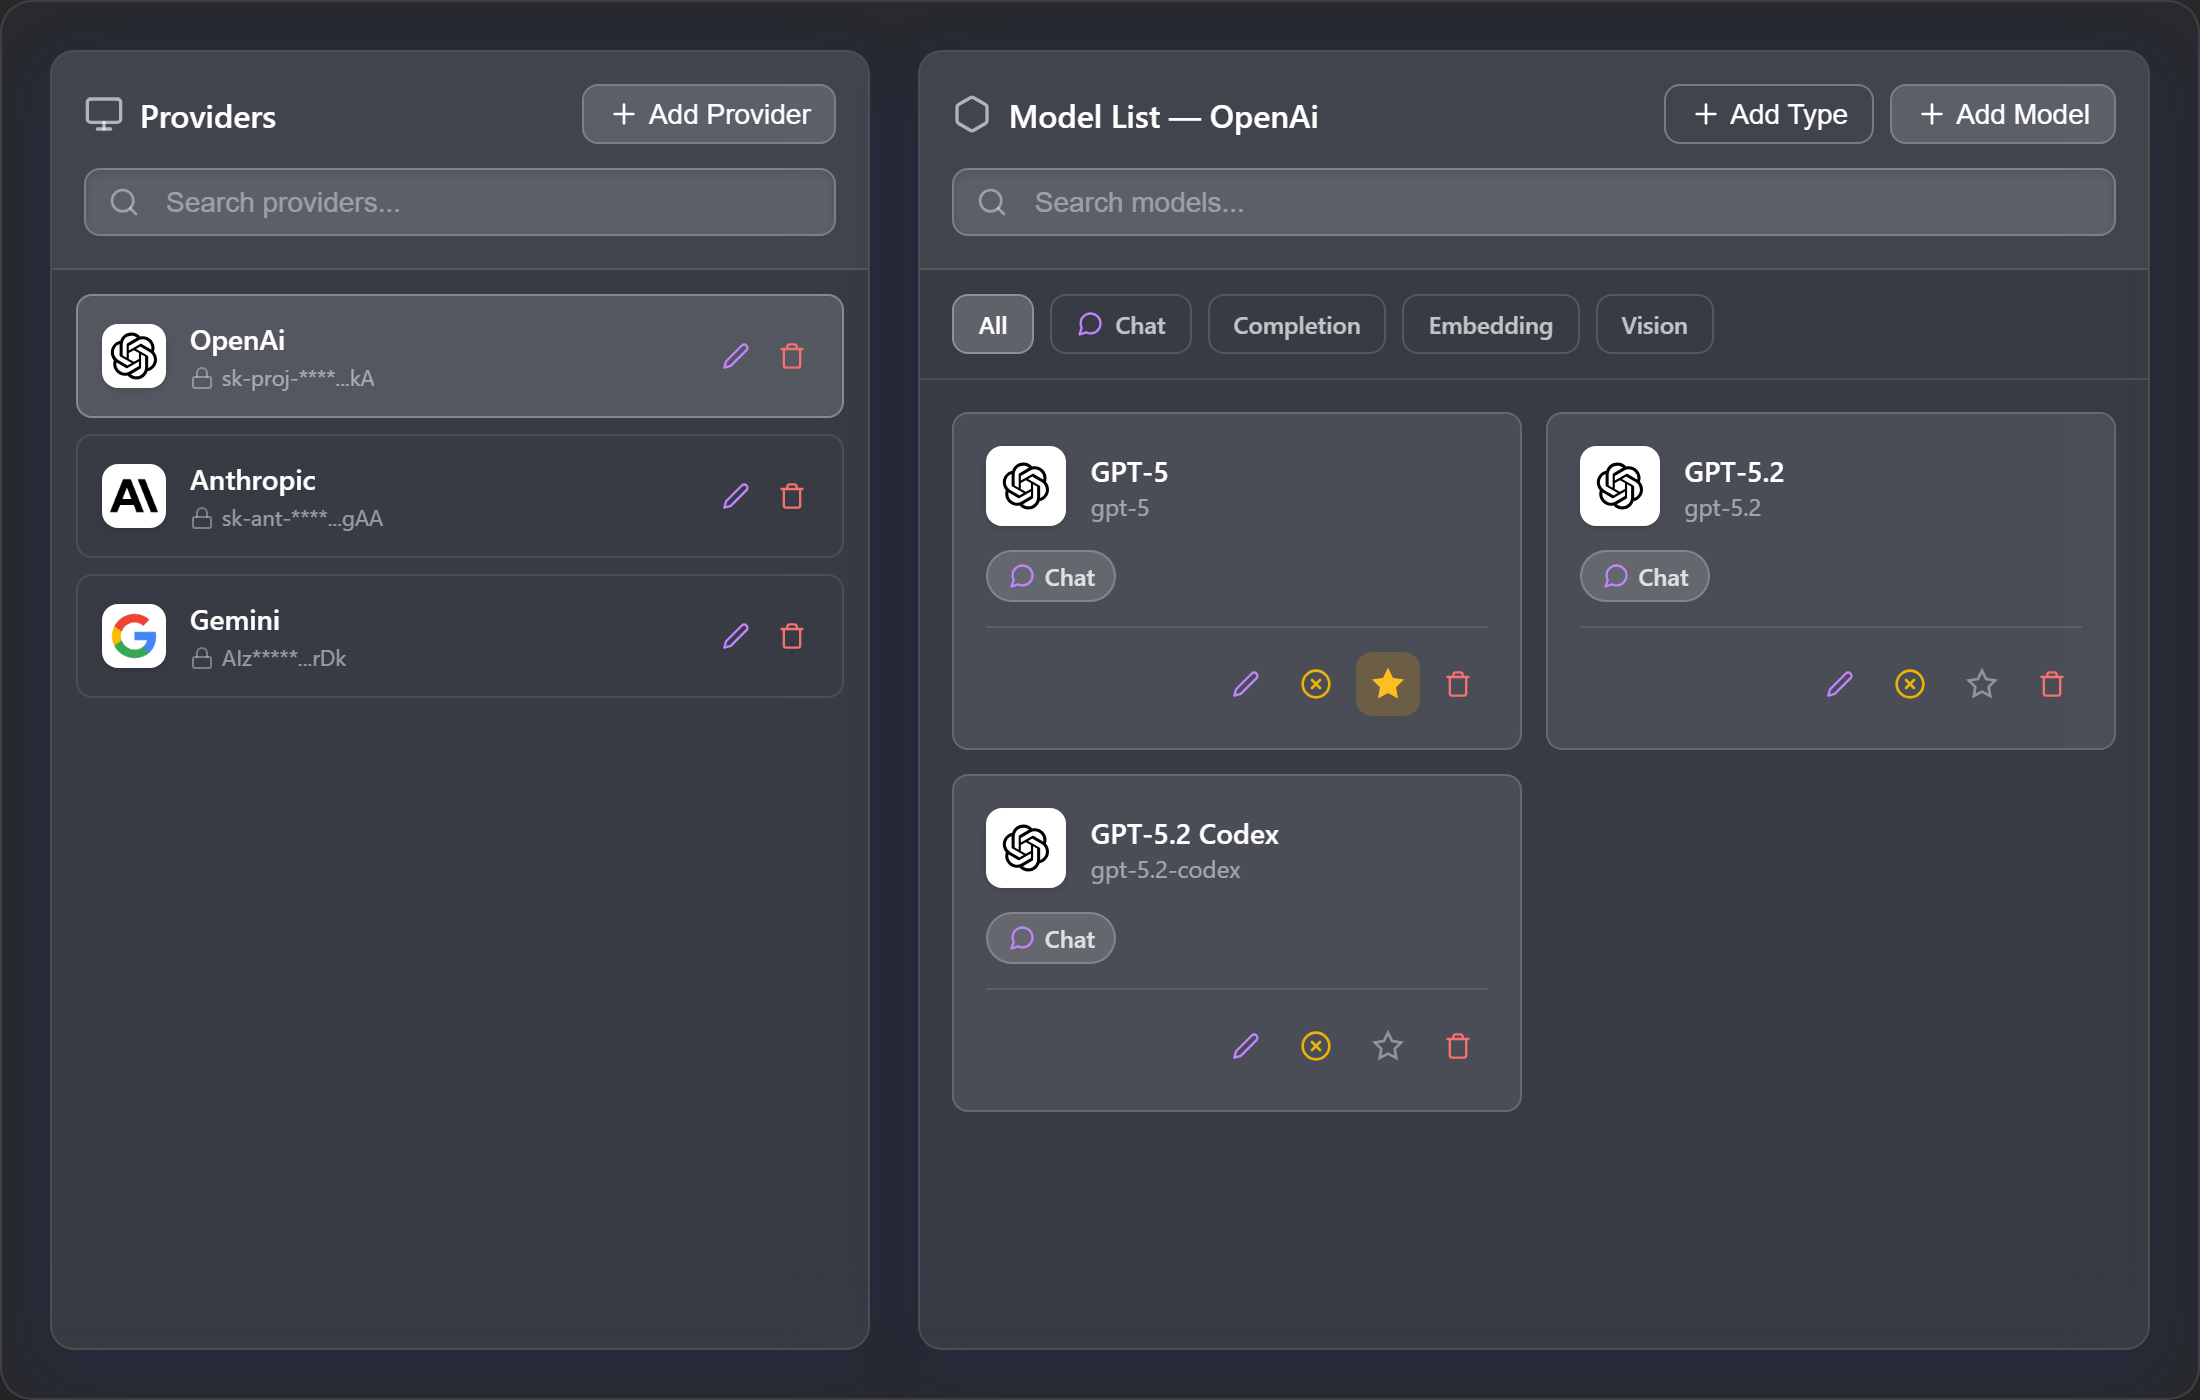Disable the GPT-5 model with circle-x icon
The width and height of the screenshot is (2200, 1400).
click(1316, 684)
